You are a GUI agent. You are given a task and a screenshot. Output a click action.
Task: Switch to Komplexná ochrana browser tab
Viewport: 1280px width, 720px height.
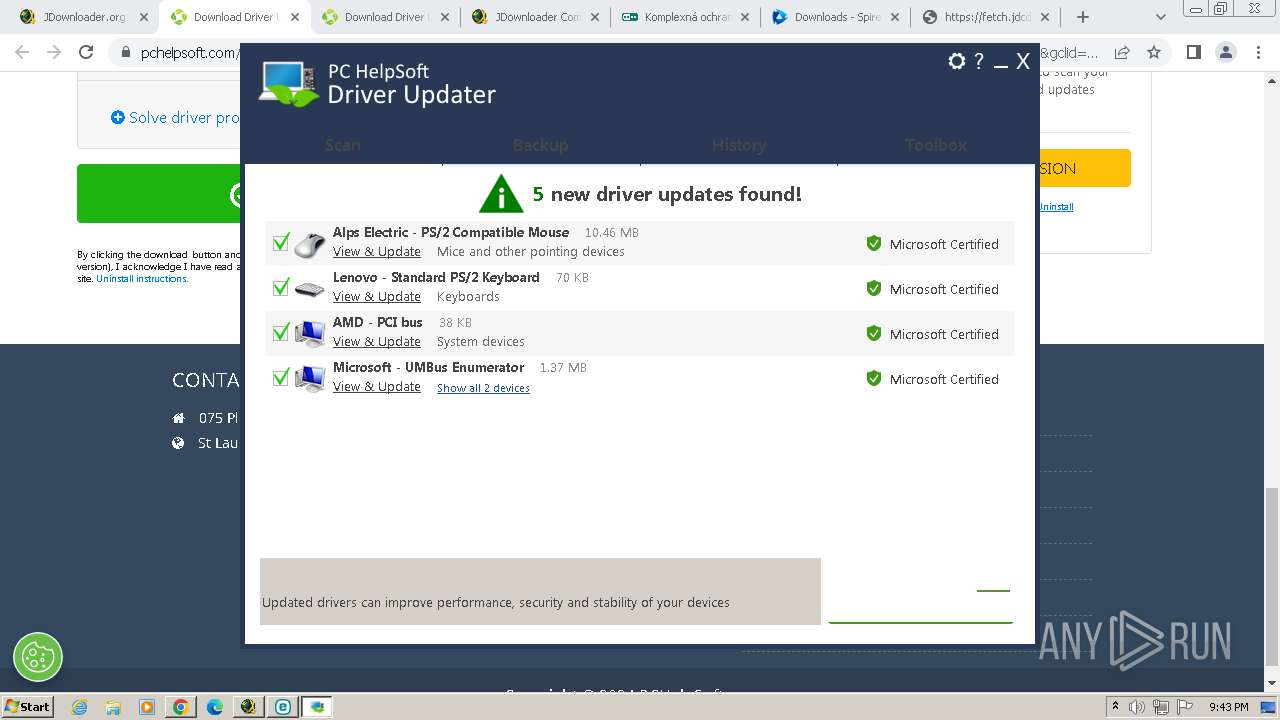point(685,17)
